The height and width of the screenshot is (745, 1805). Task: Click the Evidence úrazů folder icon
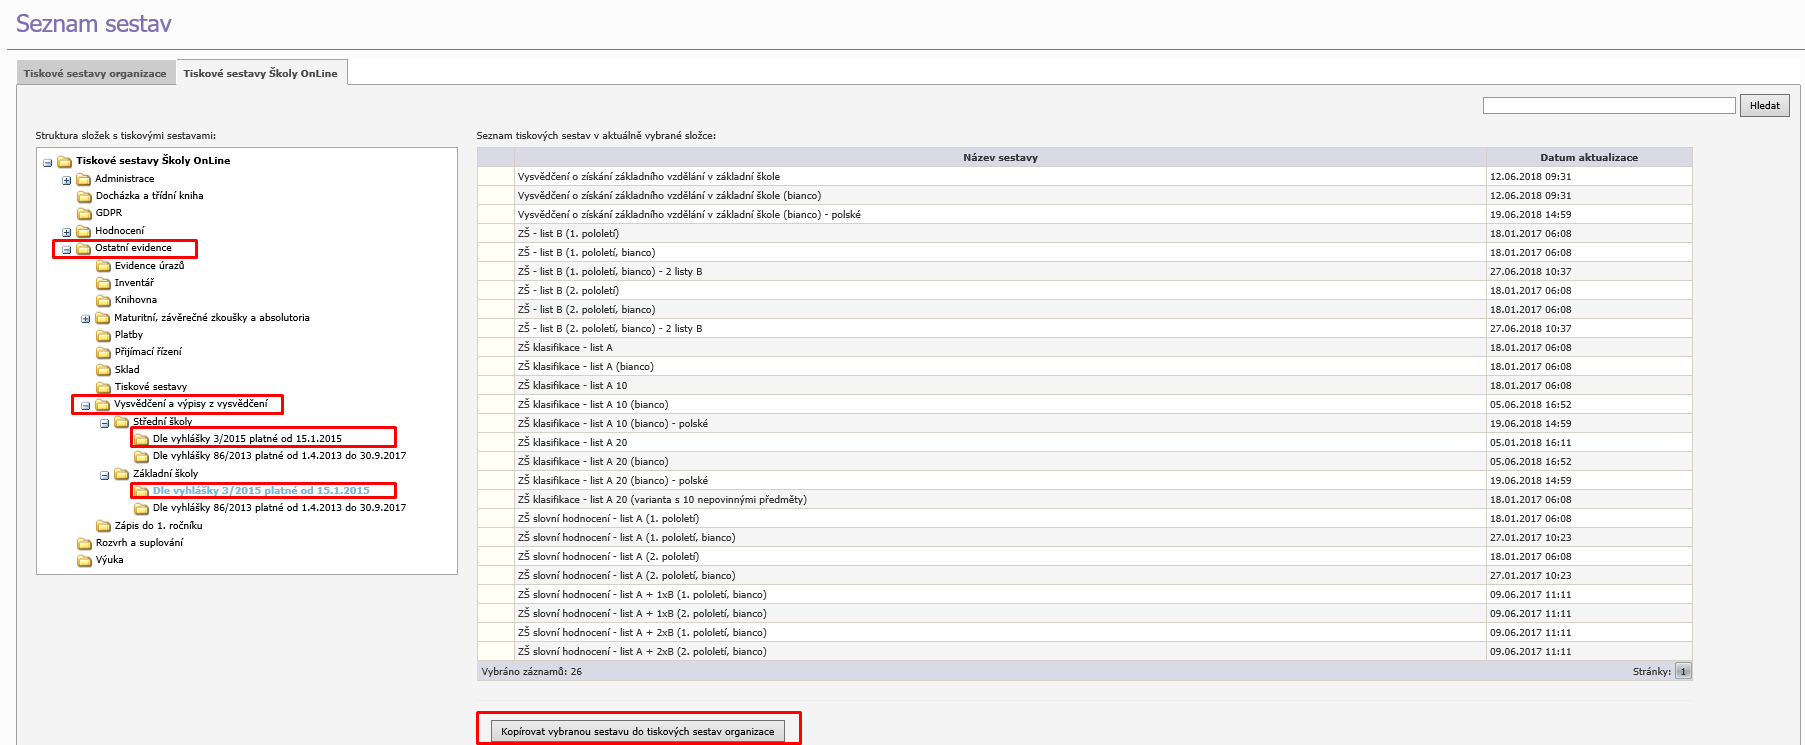tap(103, 266)
